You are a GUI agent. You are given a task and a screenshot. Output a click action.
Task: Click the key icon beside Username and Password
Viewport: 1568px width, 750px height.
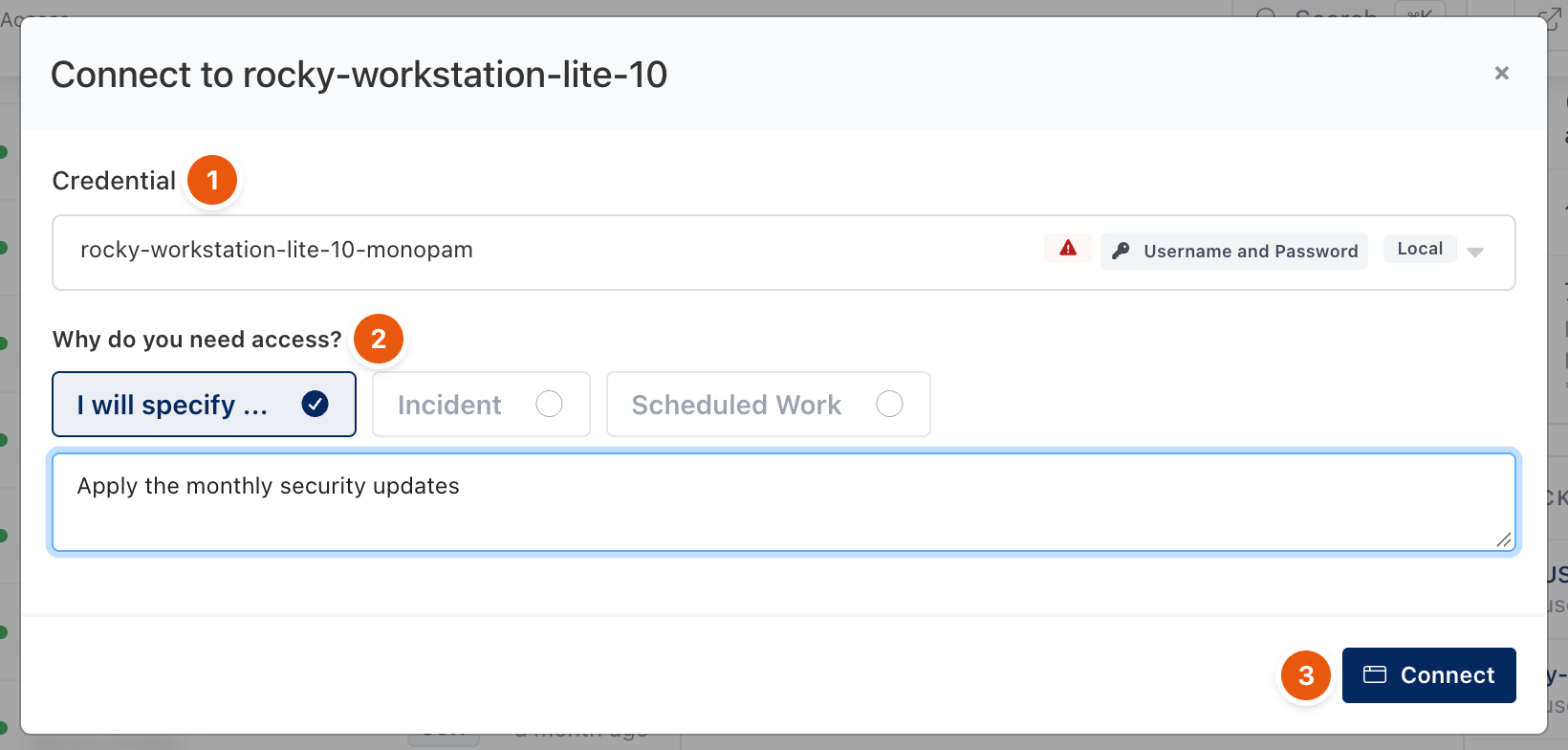(x=1122, y=251)
